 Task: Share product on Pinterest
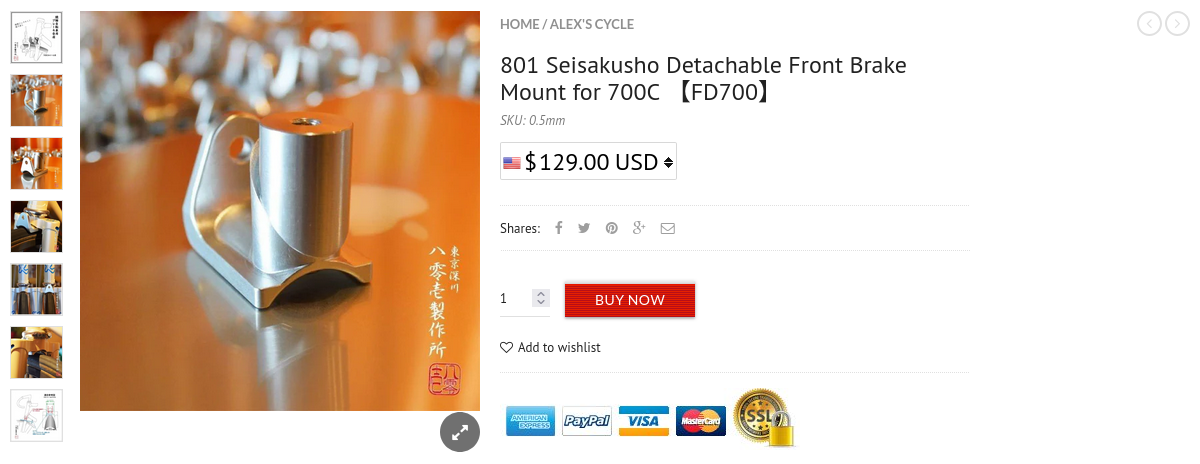[x=611, y=228]
